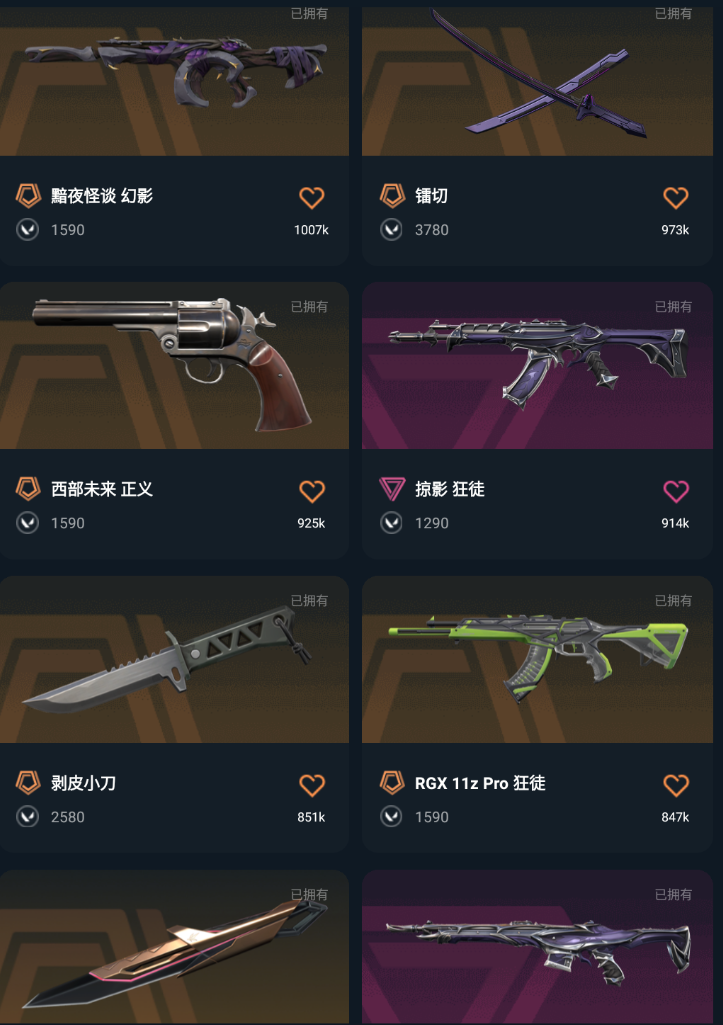This screenshot has width=723, height=1025.
Task: Open the 掠影 狂徒 skin name
Action: (450, 489)
